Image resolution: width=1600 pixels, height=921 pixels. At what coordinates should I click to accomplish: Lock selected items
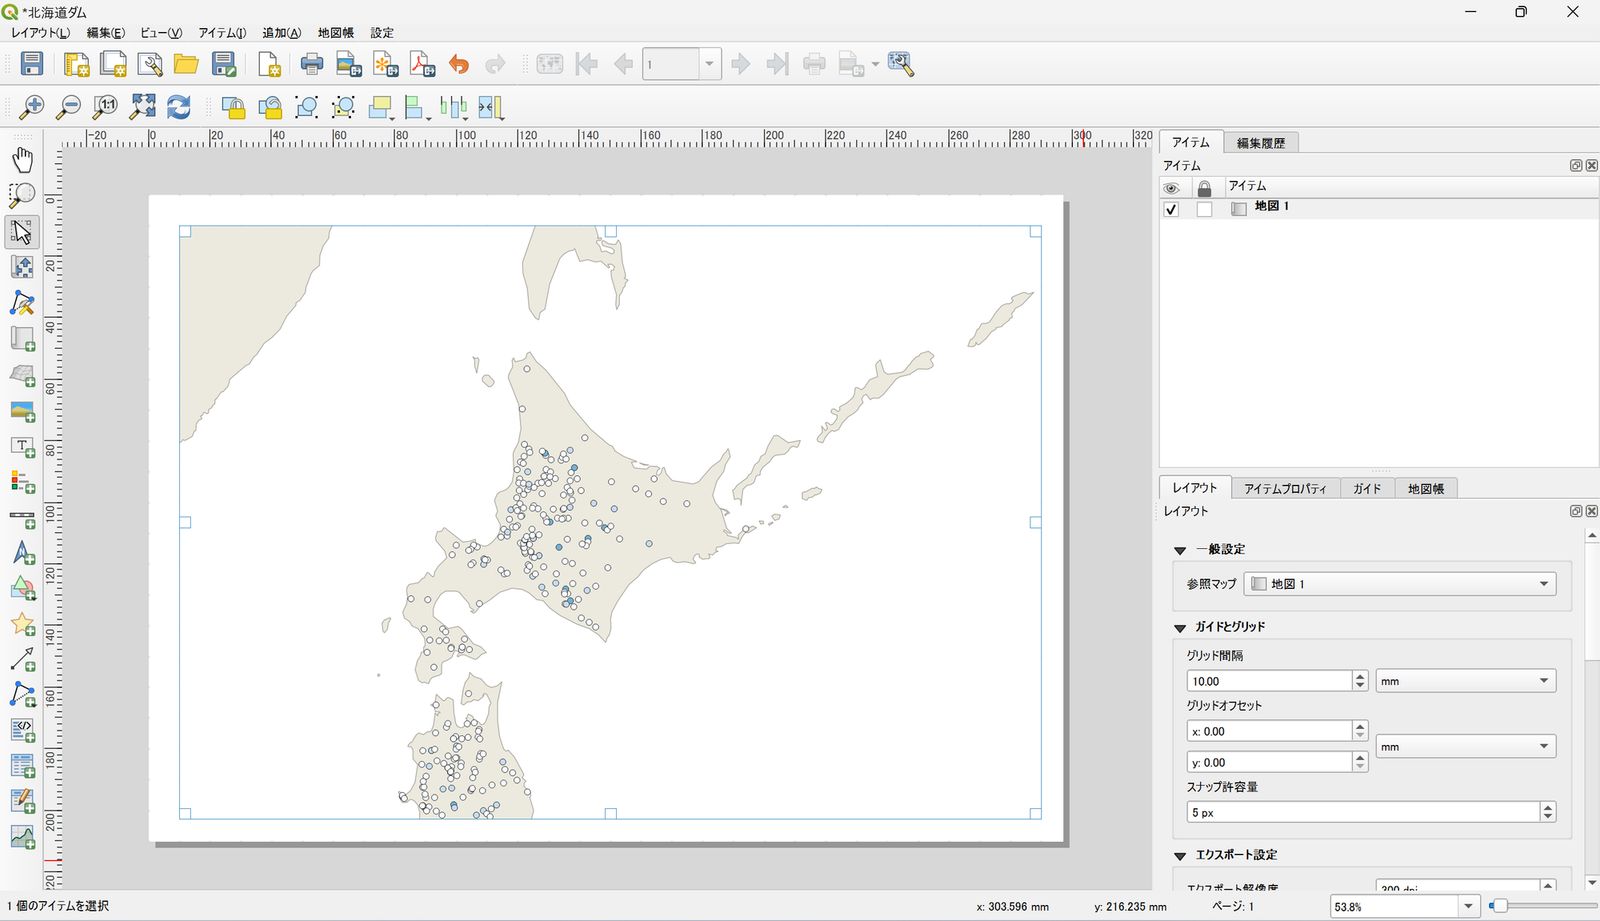point(233,107)
